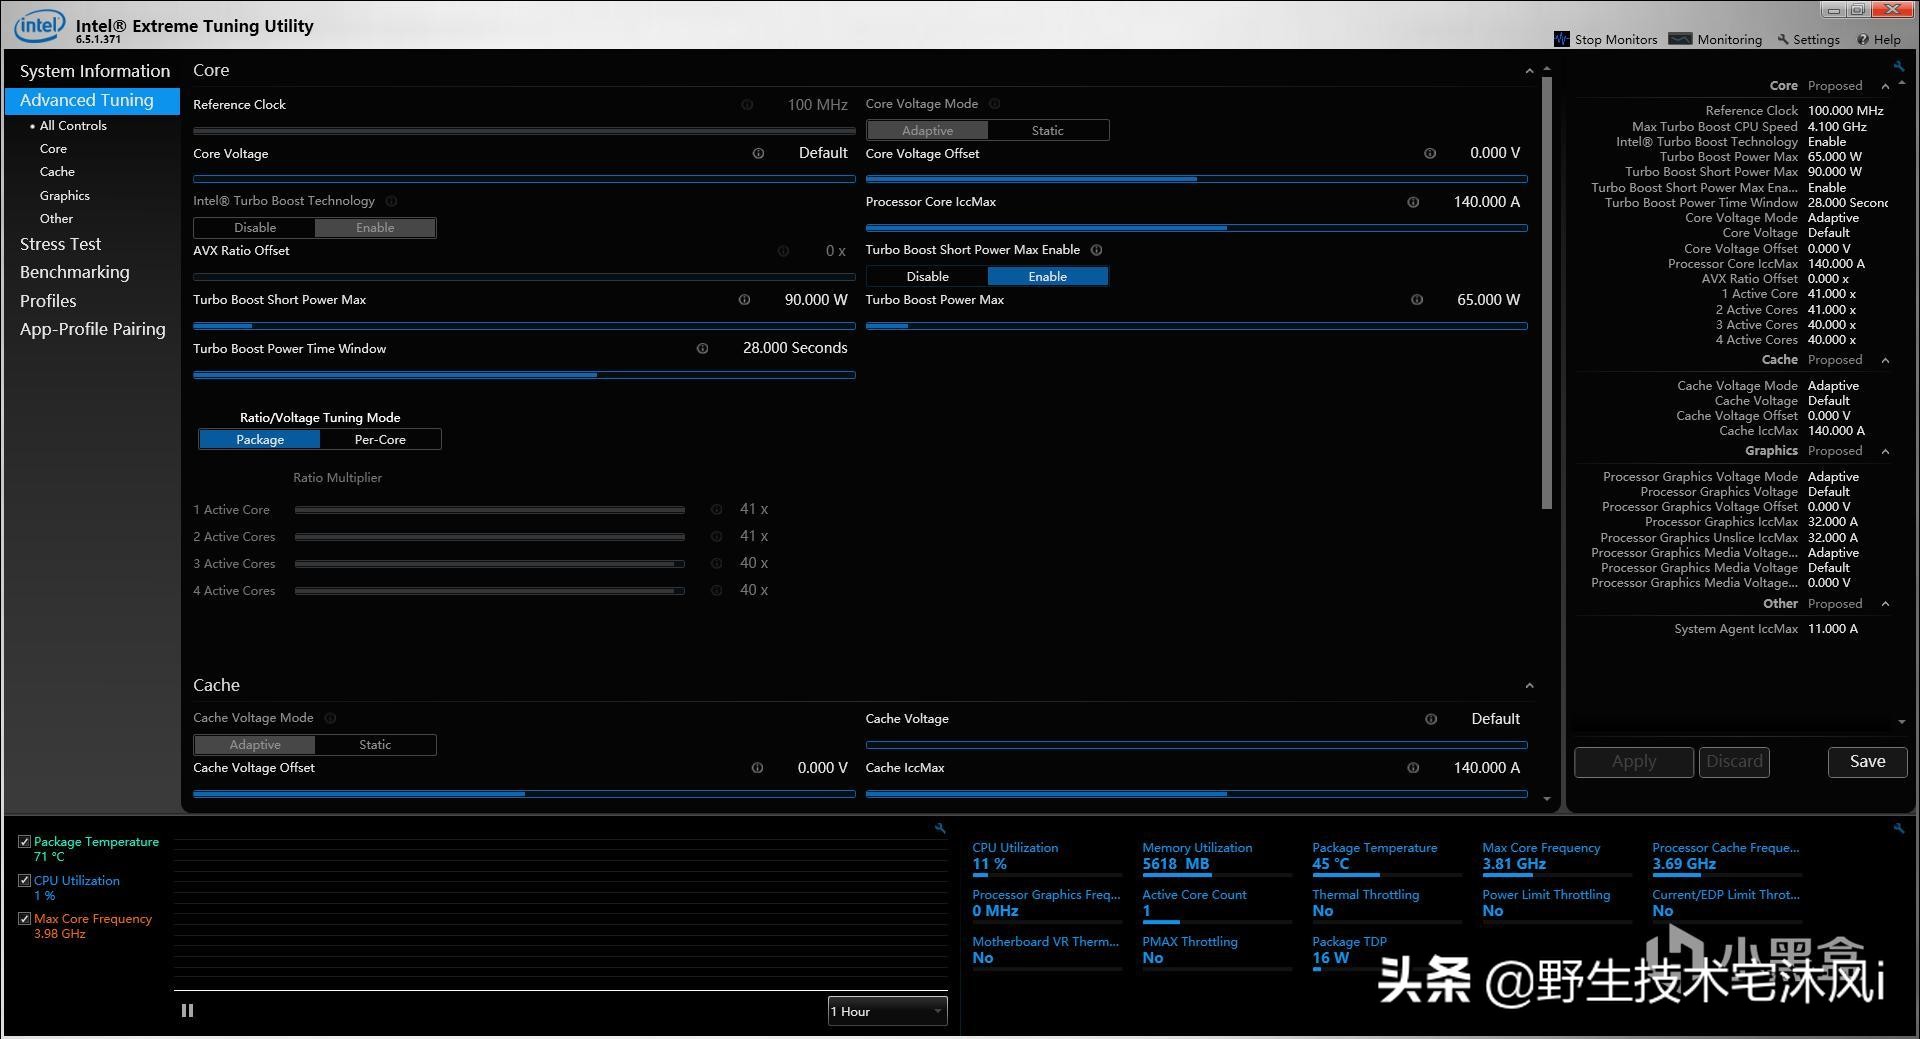1920x1039 pixels.
Task: Open Stress Test section
Action: pyautogui.click(x=60, y=244)
